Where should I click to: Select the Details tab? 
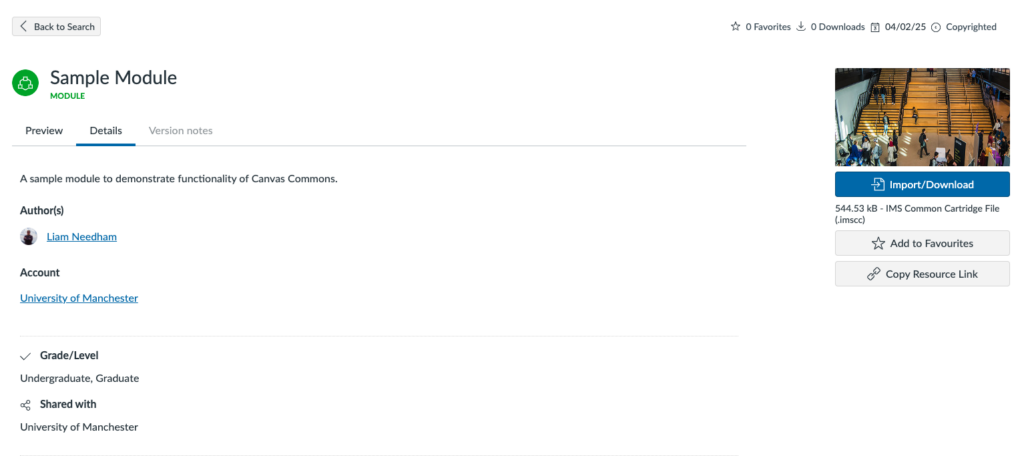pyautogui.click(x=106, y=131)
